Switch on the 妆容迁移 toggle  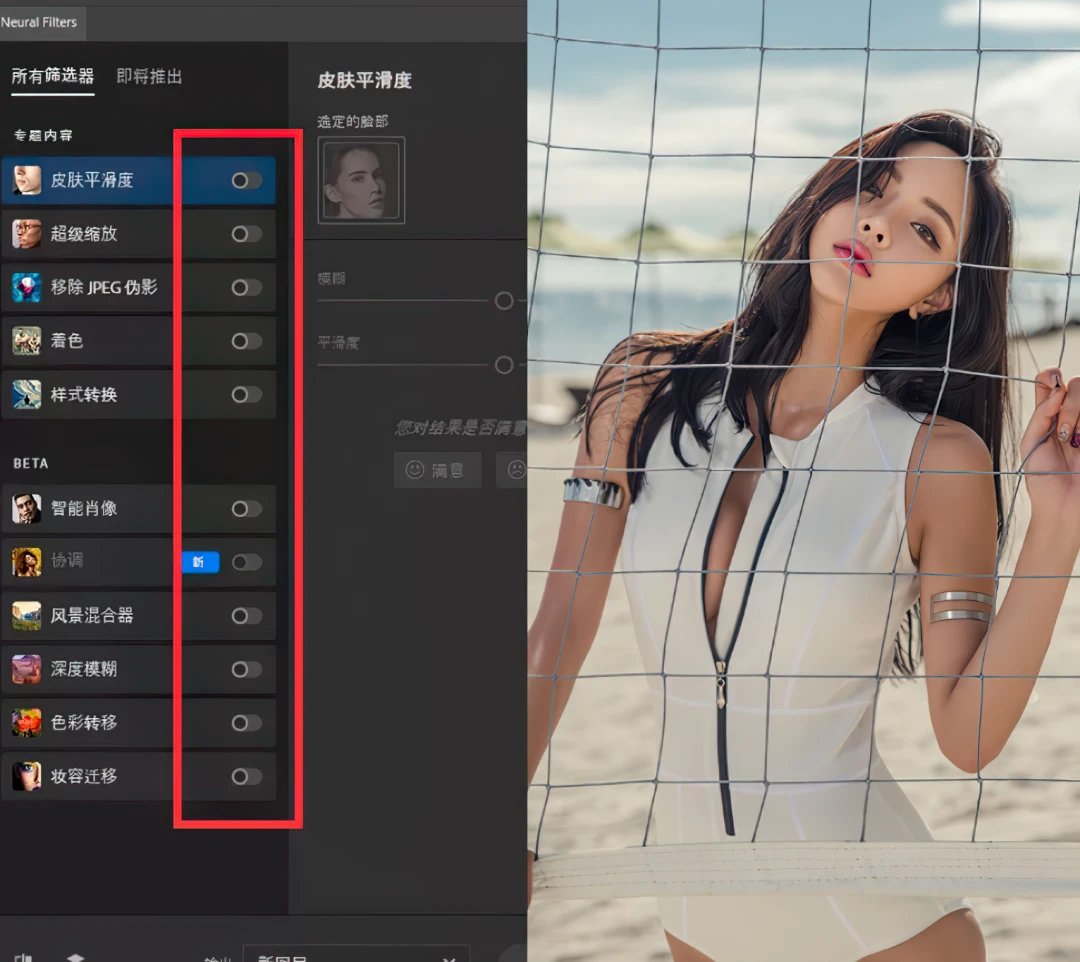coord(247,777)
